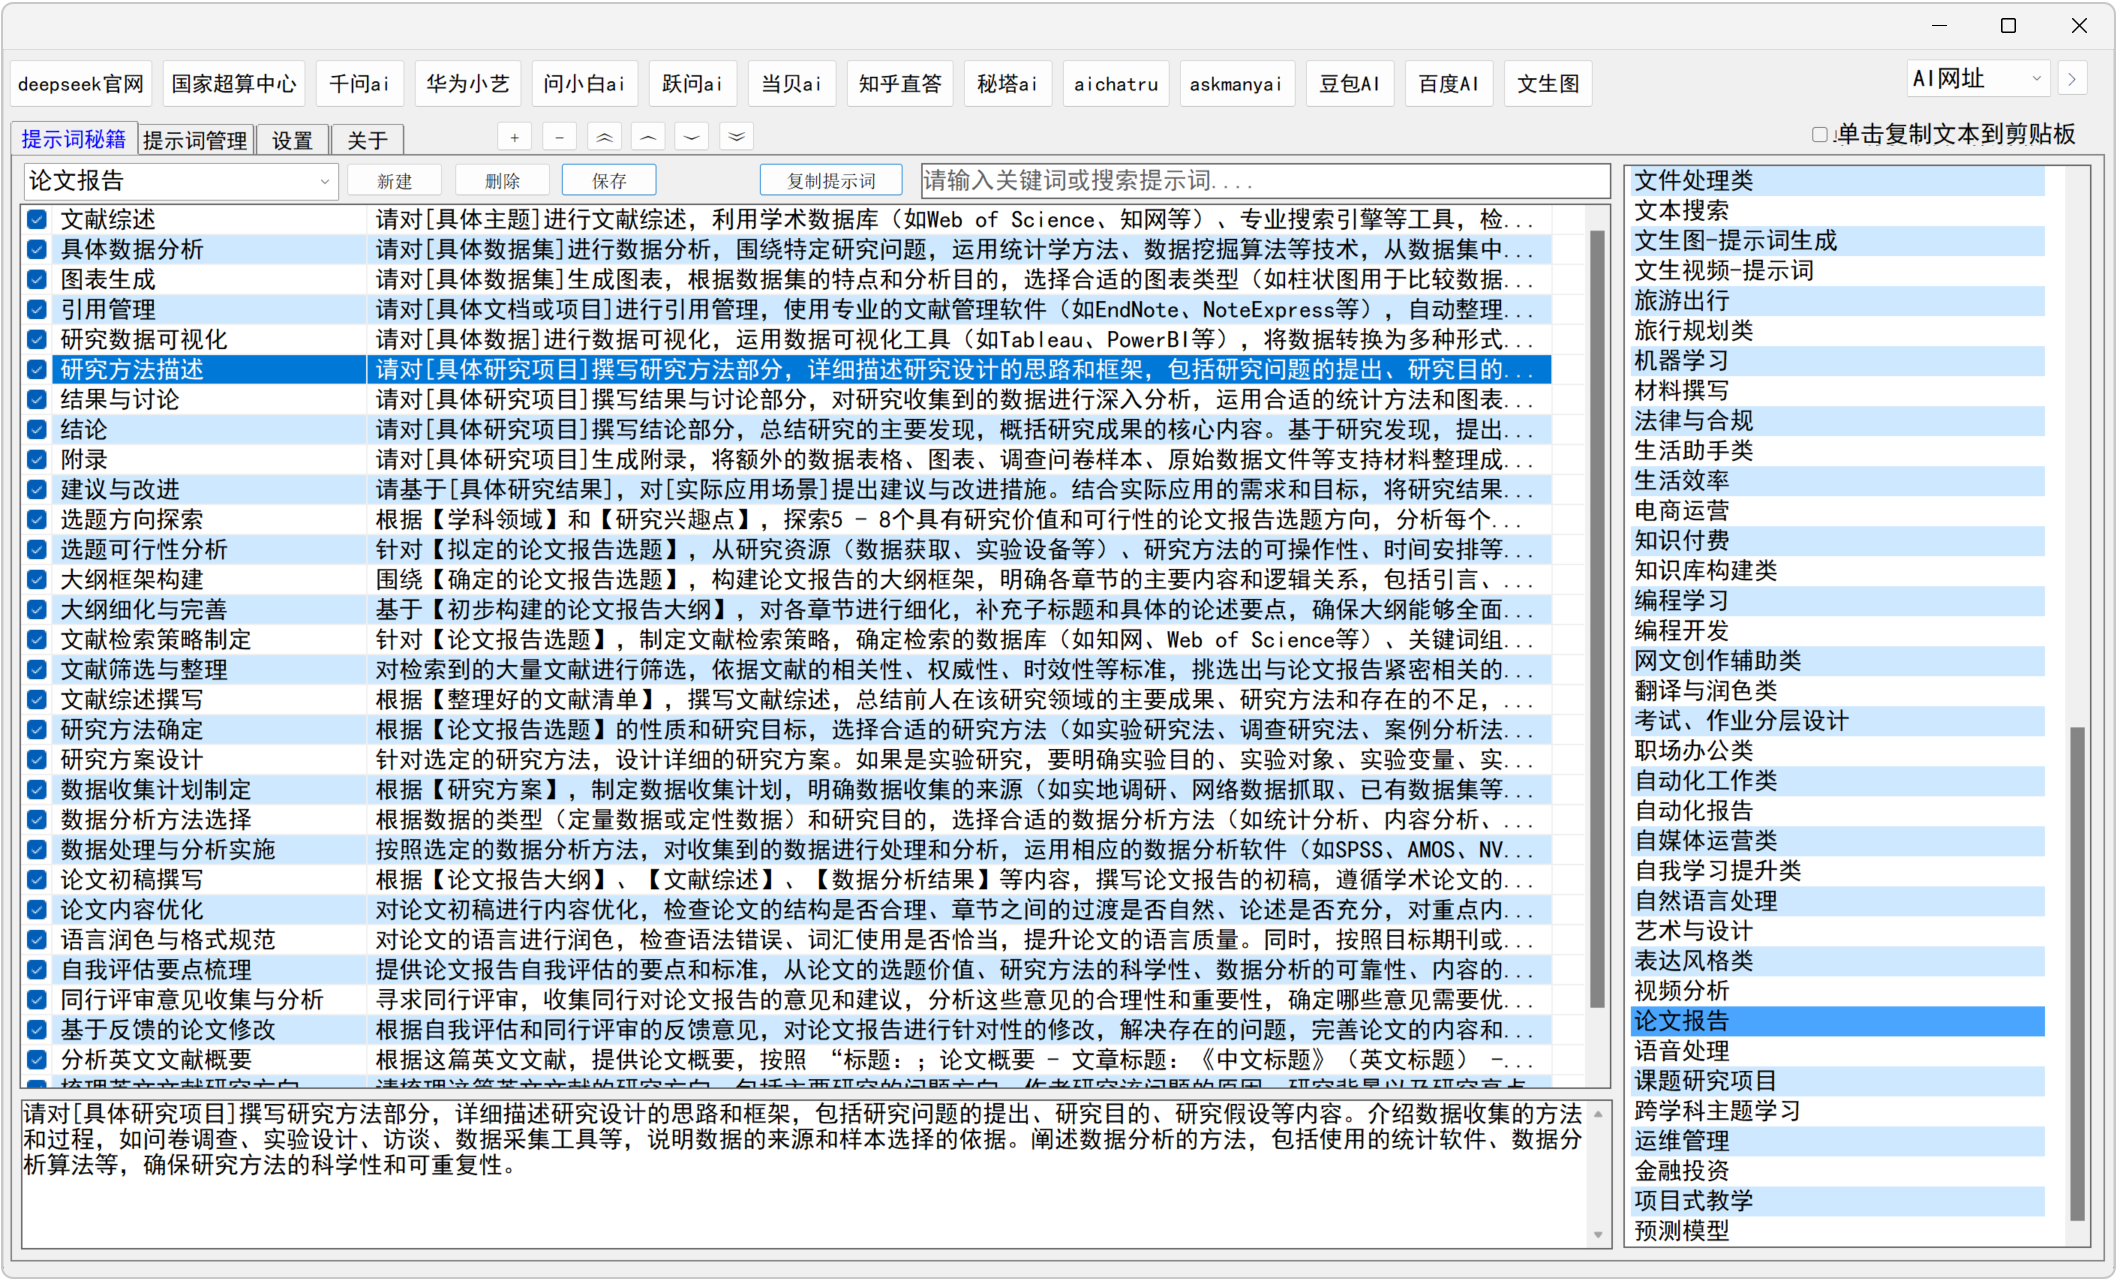Screen dimensions: 2117x1280
Task: Uncheck the 结论 row checkbox
Action: pos(37,430)
